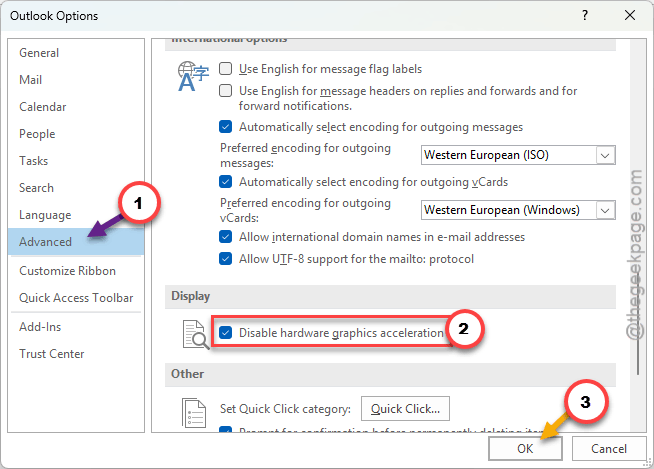
Task: Click the Other section header
Action: [390, 374]
